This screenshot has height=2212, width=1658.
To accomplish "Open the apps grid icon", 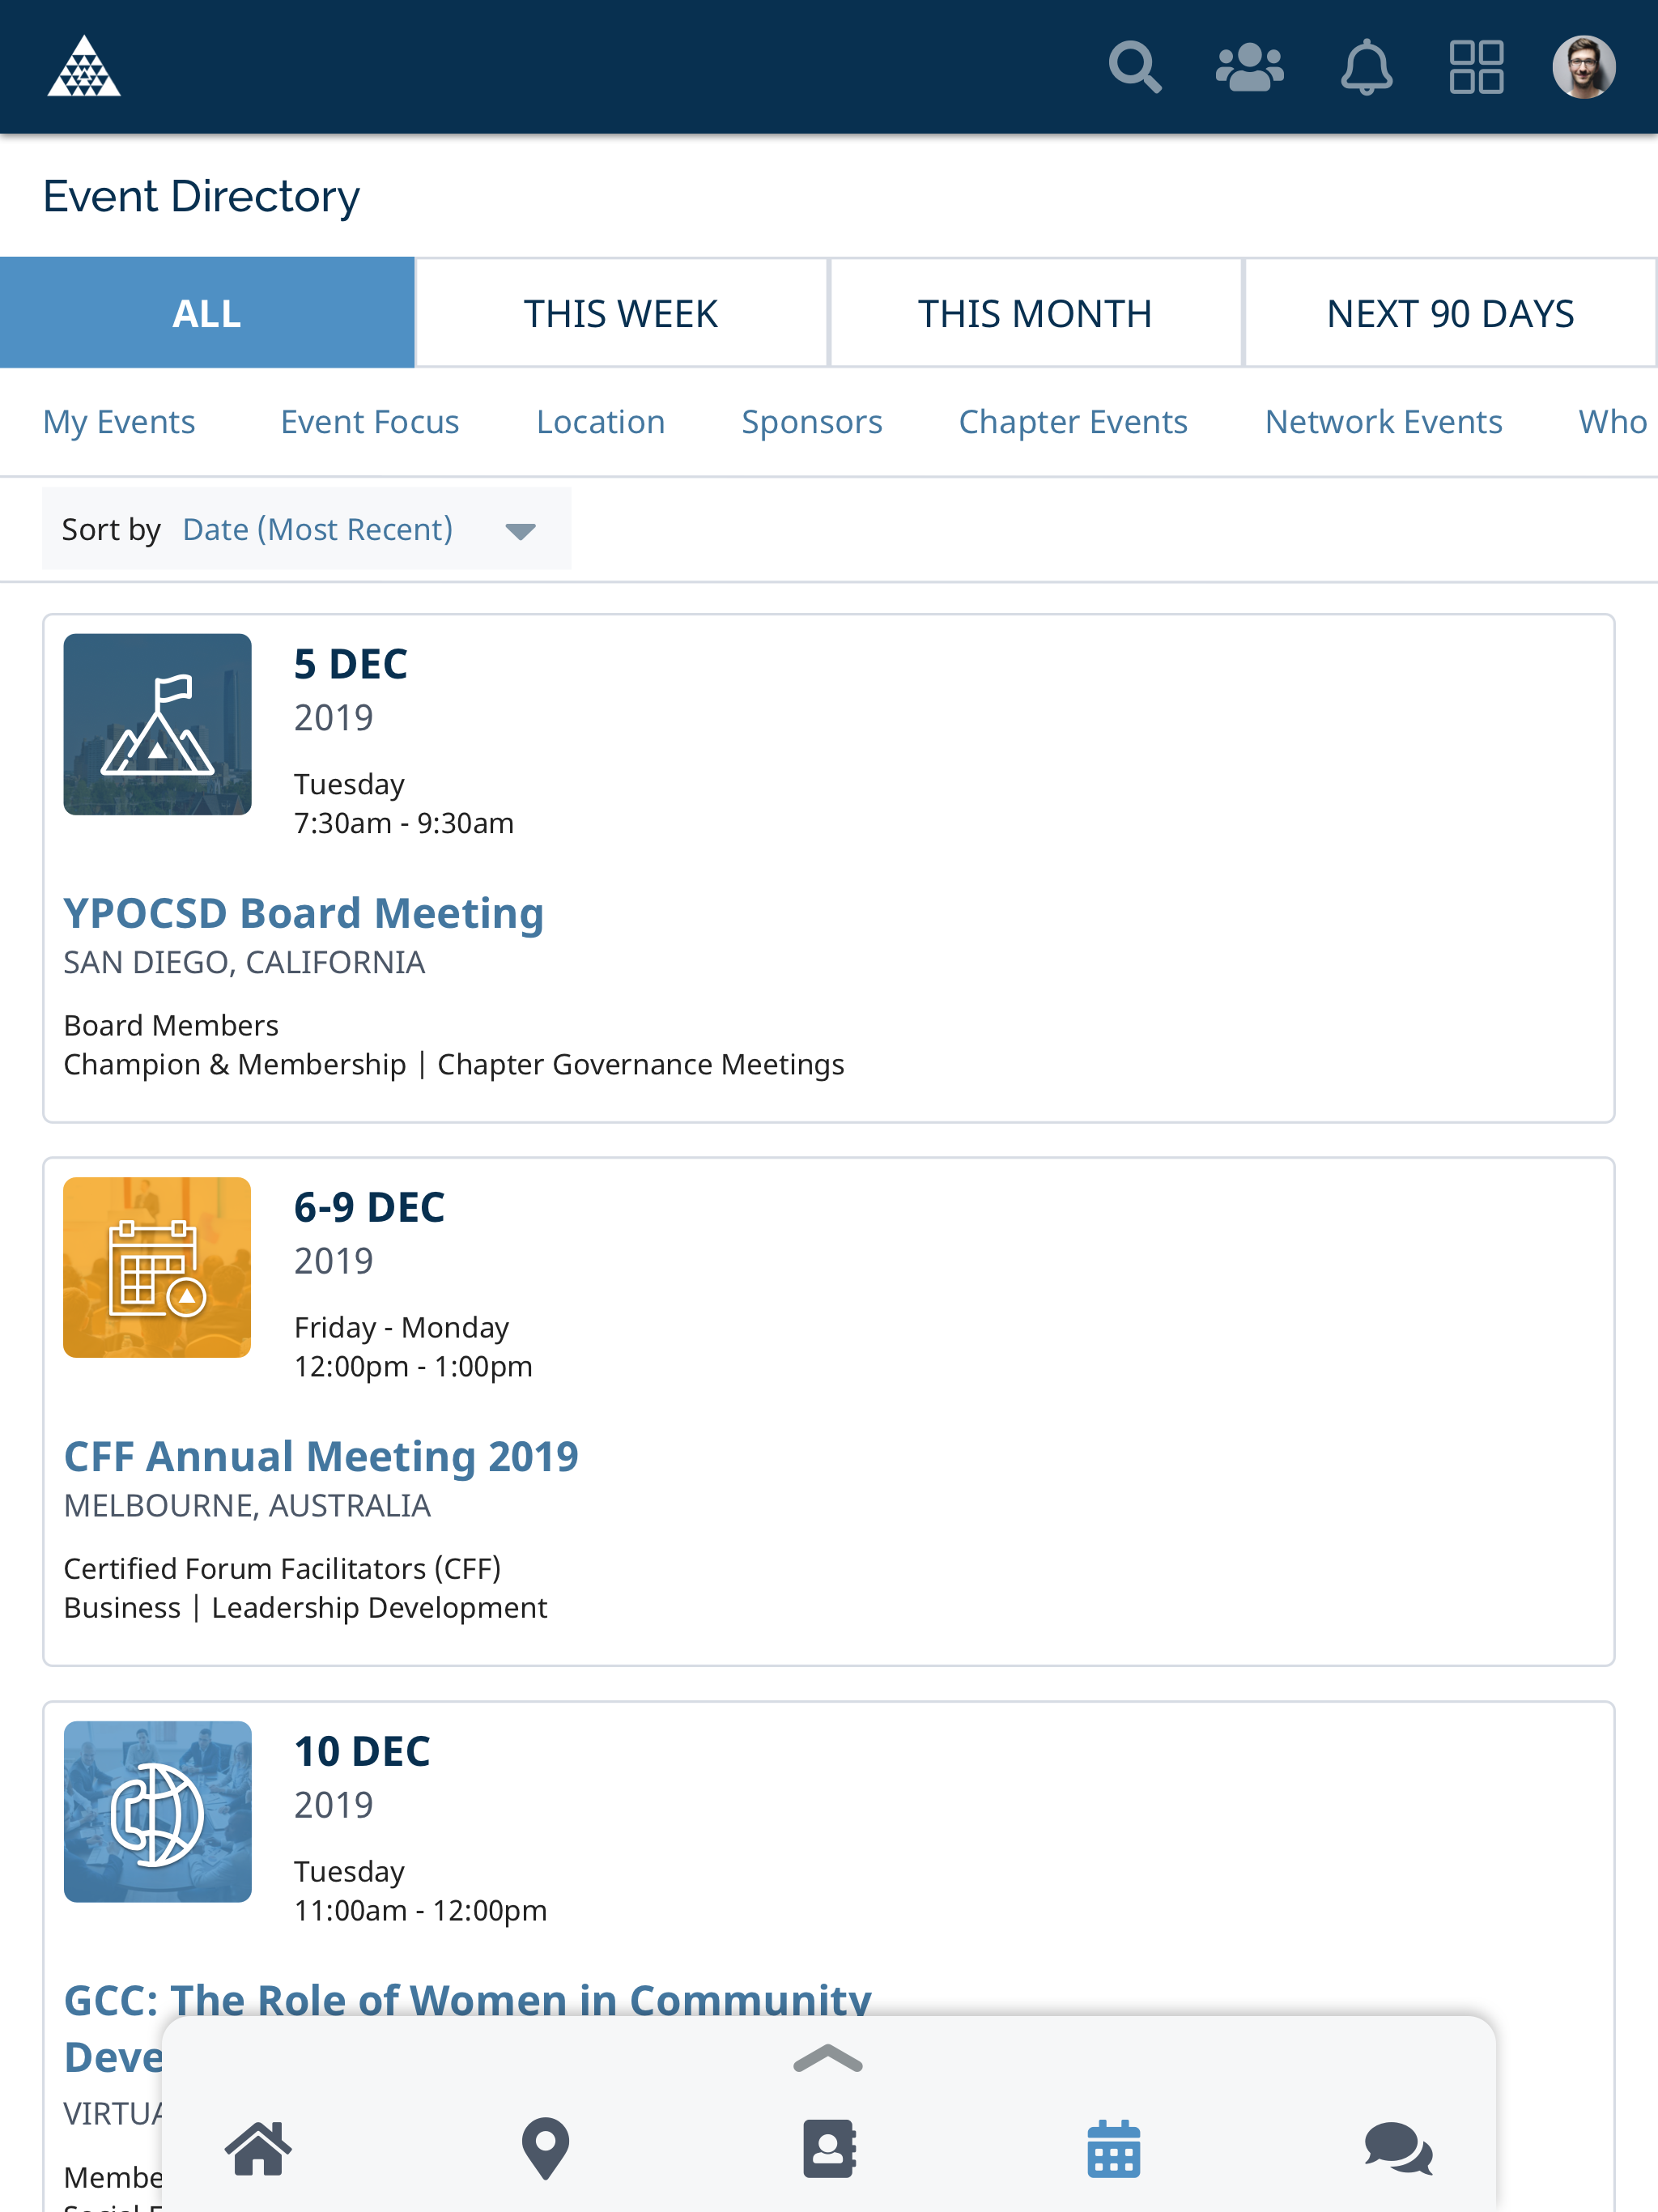I will pyautogui.click(x=1476, y=67).
